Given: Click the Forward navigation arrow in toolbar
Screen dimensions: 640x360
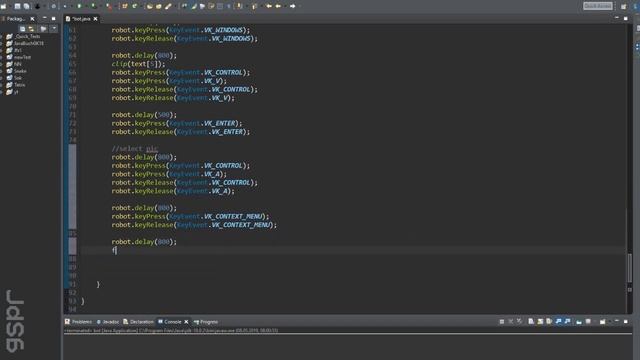Looking at the screenshot, I should 293,6.
